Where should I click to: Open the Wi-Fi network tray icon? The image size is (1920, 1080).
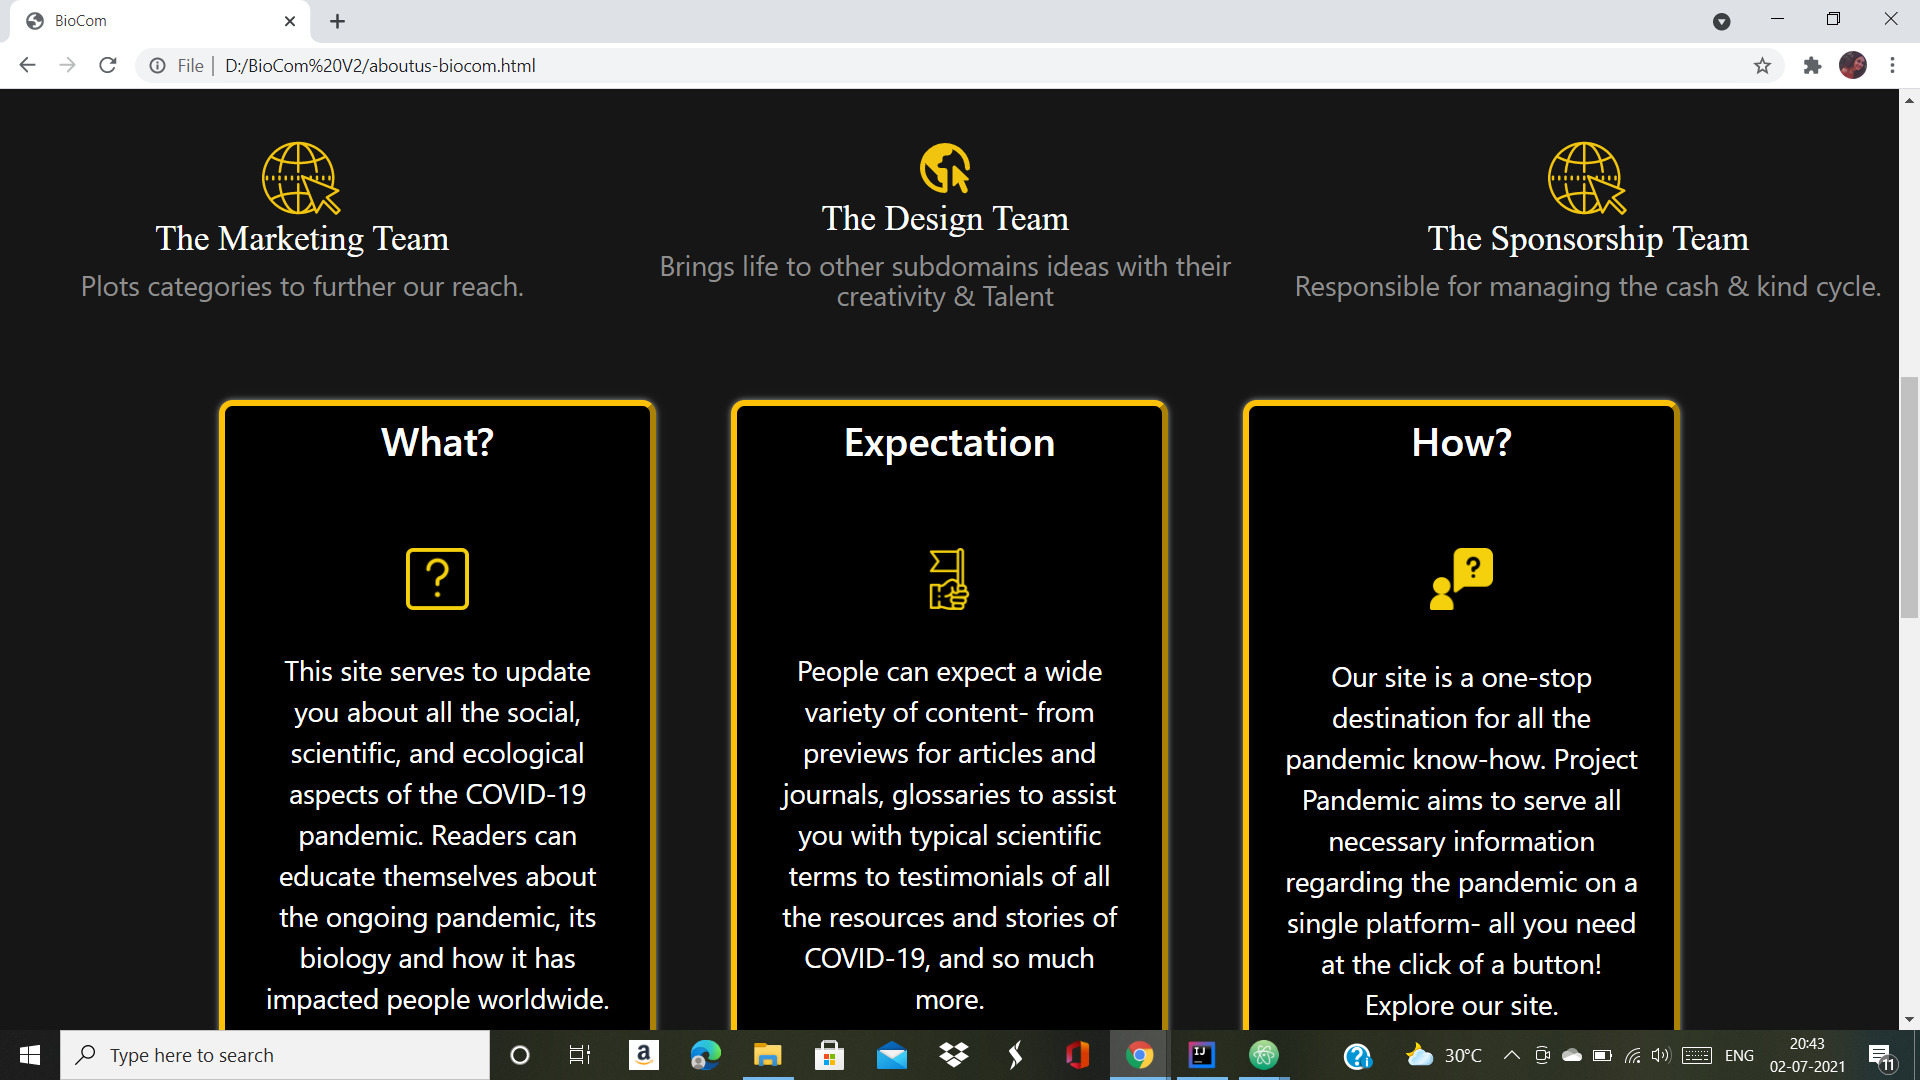[1632, 1055]
